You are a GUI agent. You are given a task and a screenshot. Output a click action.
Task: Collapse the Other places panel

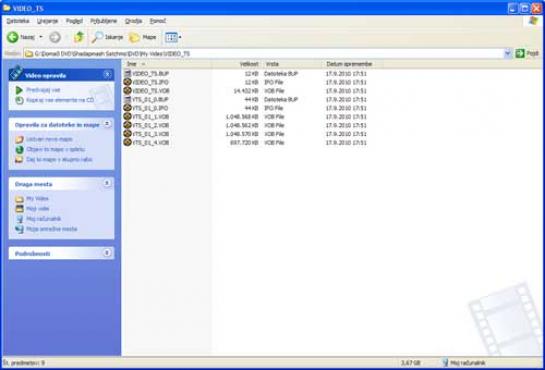pos(107,183)
